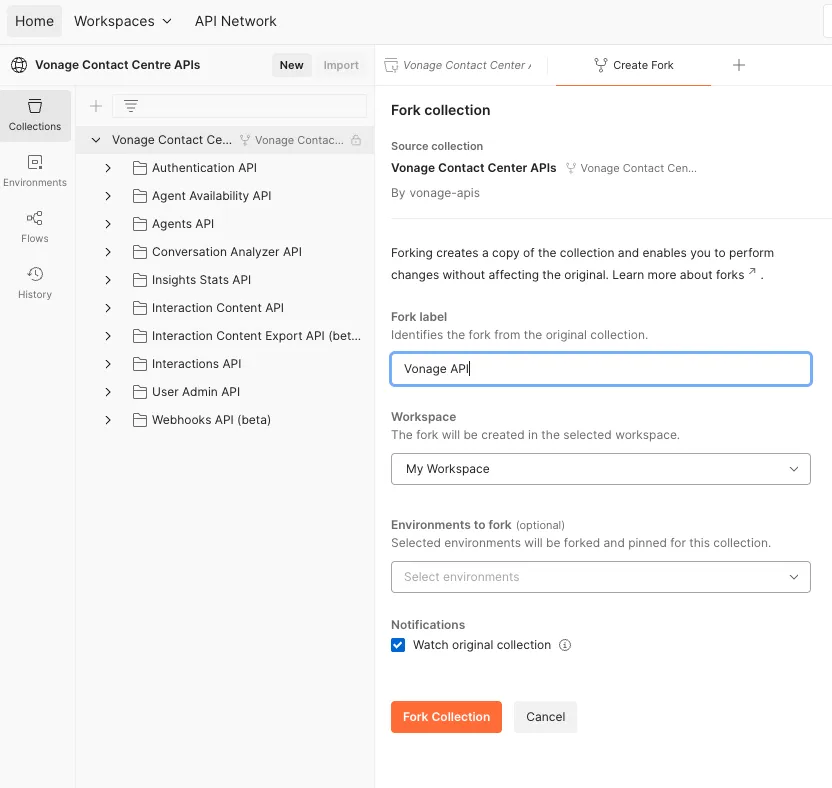Image resolution: width=832 pixels, height=788 pixels.
Task: Expand the Webhooks API (beta) folder
Action: click(x=108, y=420)
